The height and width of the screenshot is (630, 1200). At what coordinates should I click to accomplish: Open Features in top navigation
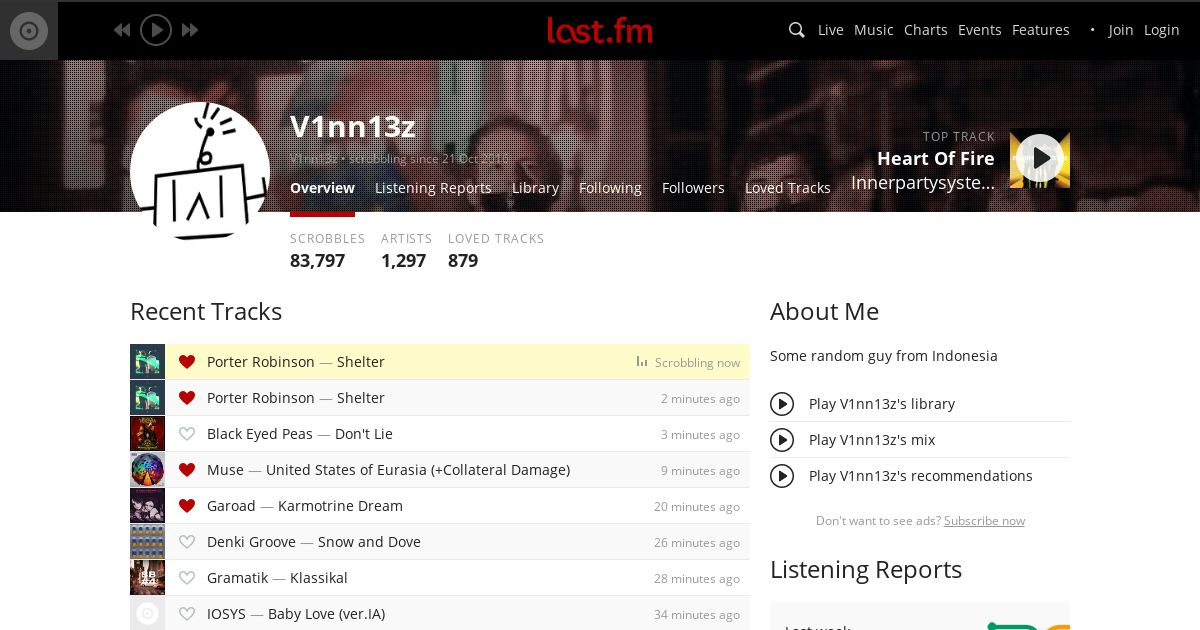pos(1041,30)
